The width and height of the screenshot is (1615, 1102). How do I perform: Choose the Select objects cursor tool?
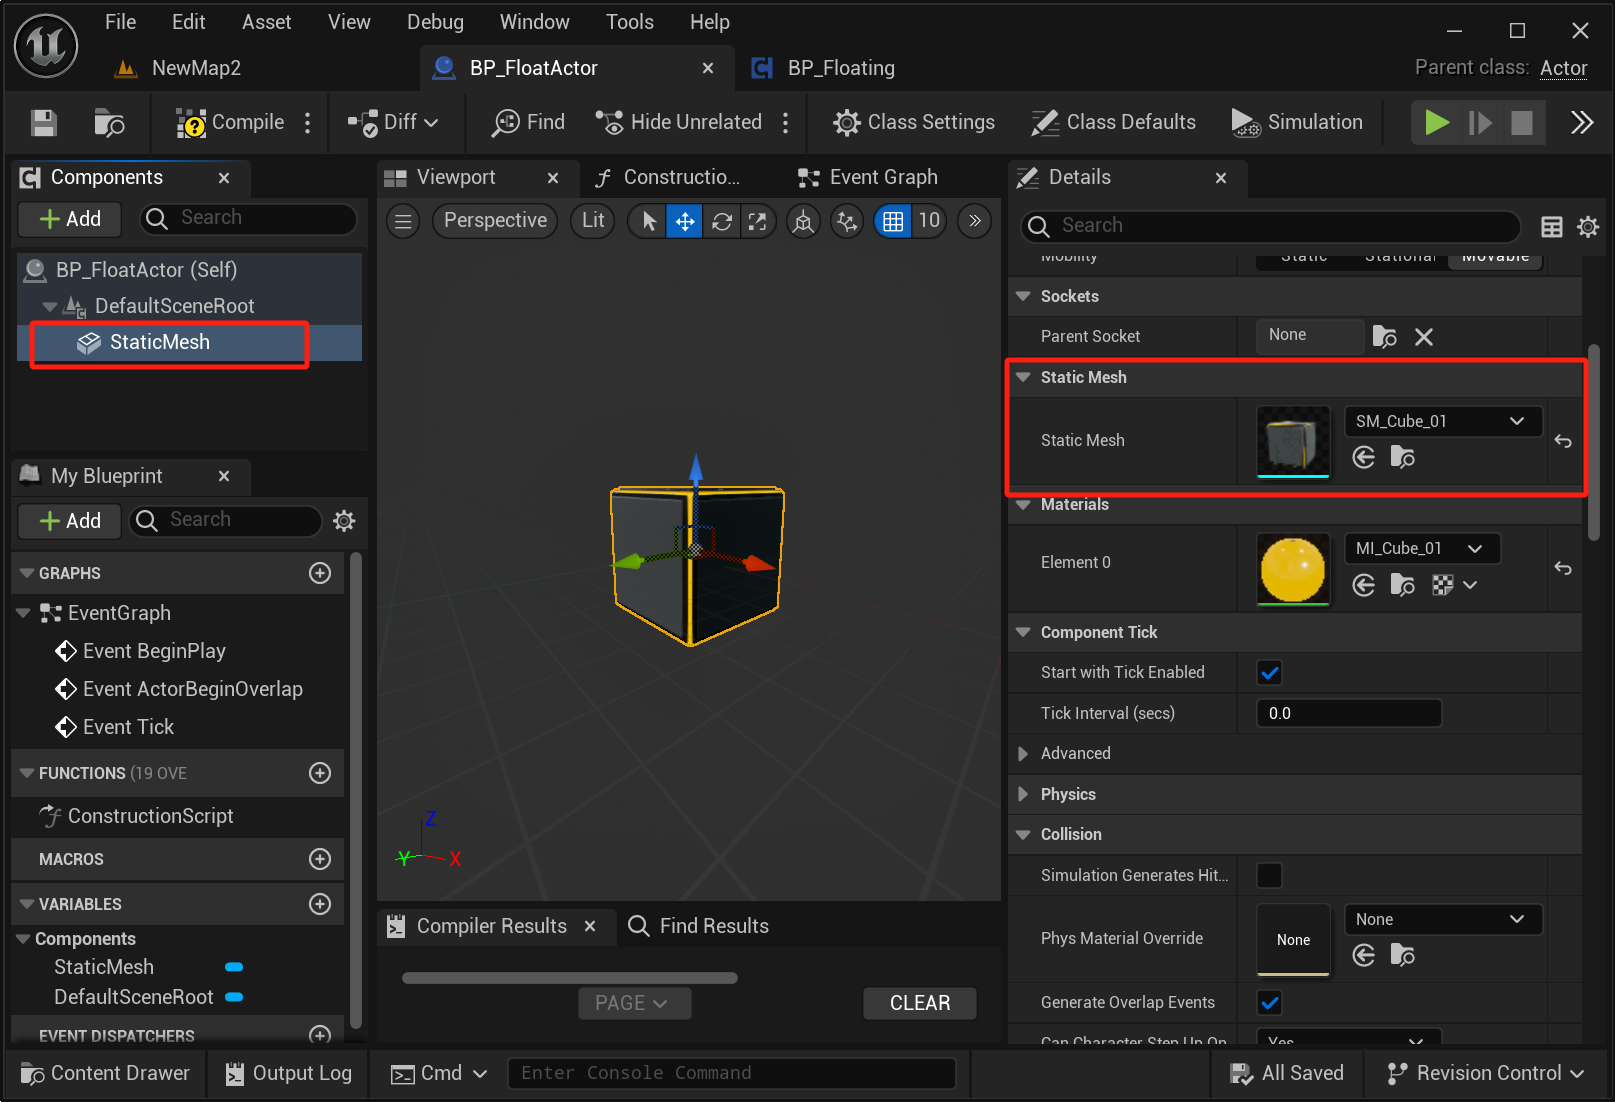649,221
